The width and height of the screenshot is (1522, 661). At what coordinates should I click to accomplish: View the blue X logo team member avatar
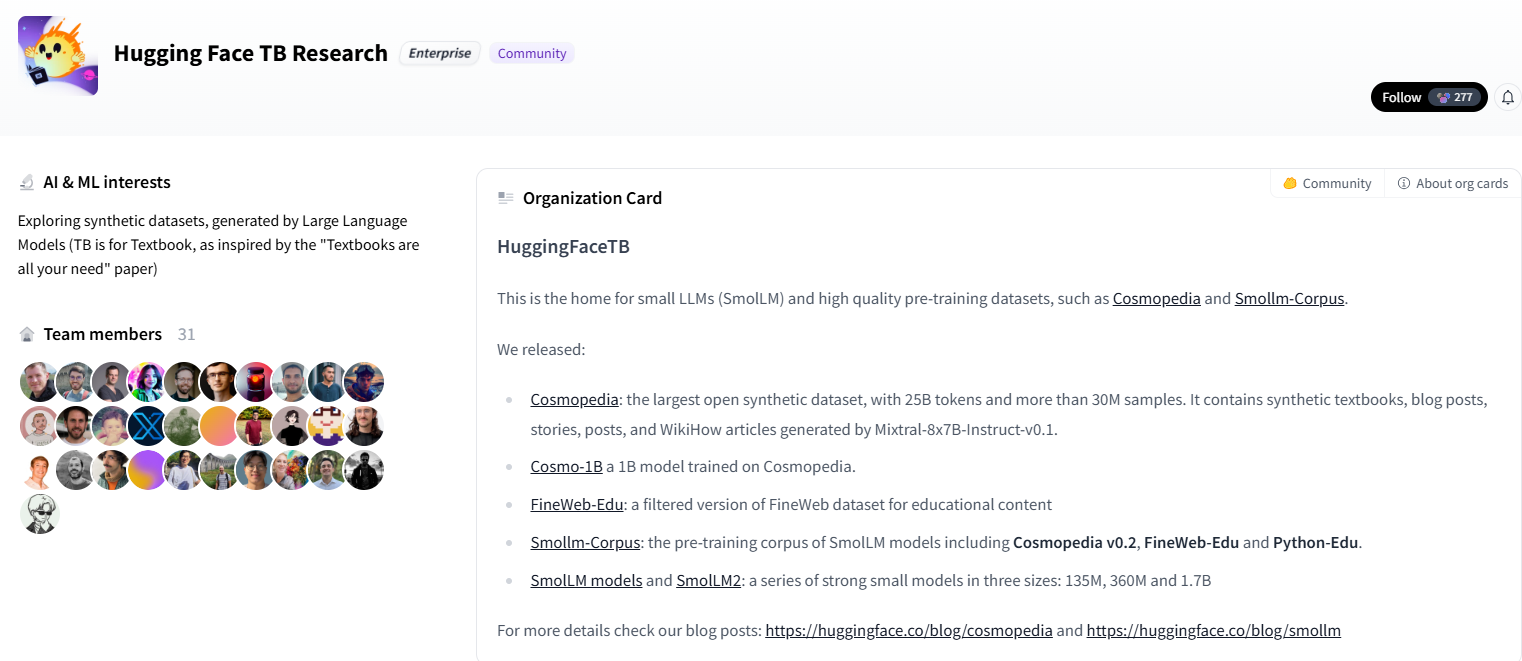148,426
